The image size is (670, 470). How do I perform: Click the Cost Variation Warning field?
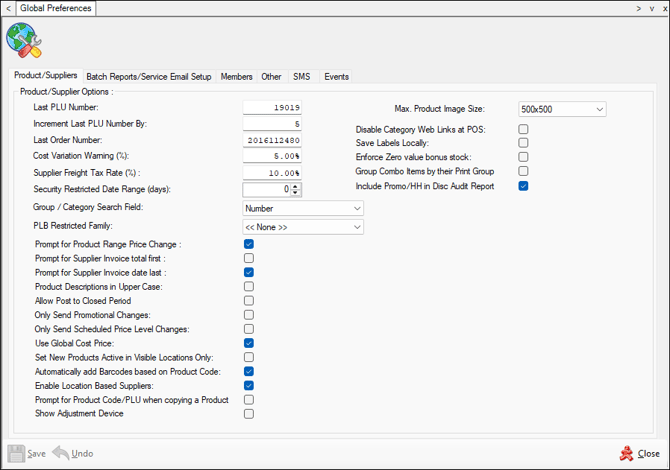(x=272, y=156)
